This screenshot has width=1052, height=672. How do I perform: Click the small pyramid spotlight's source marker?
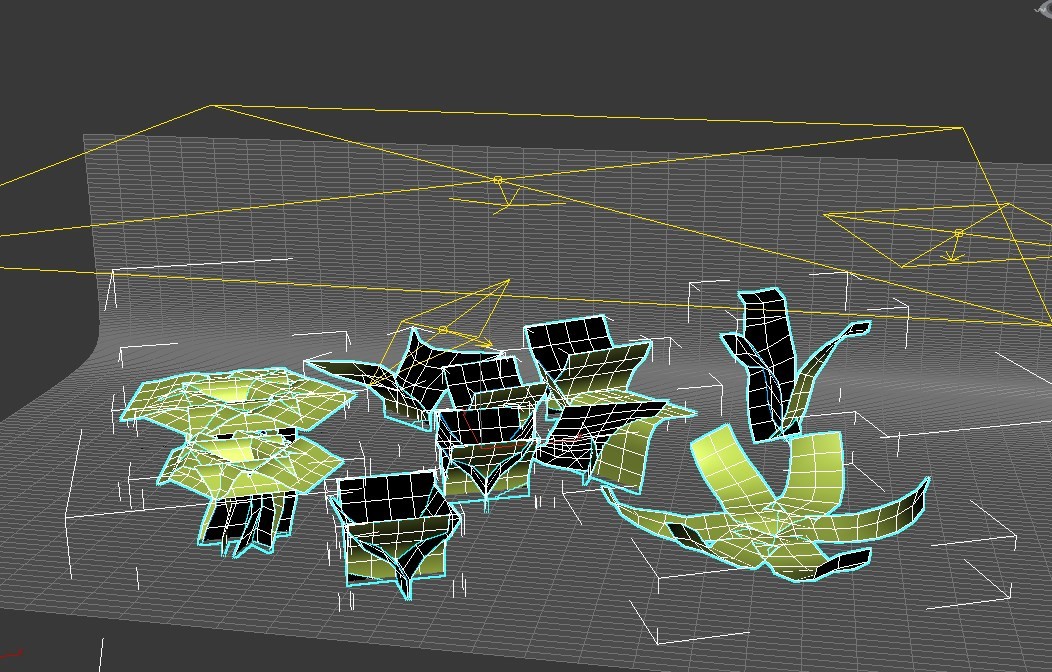point(443,330)
